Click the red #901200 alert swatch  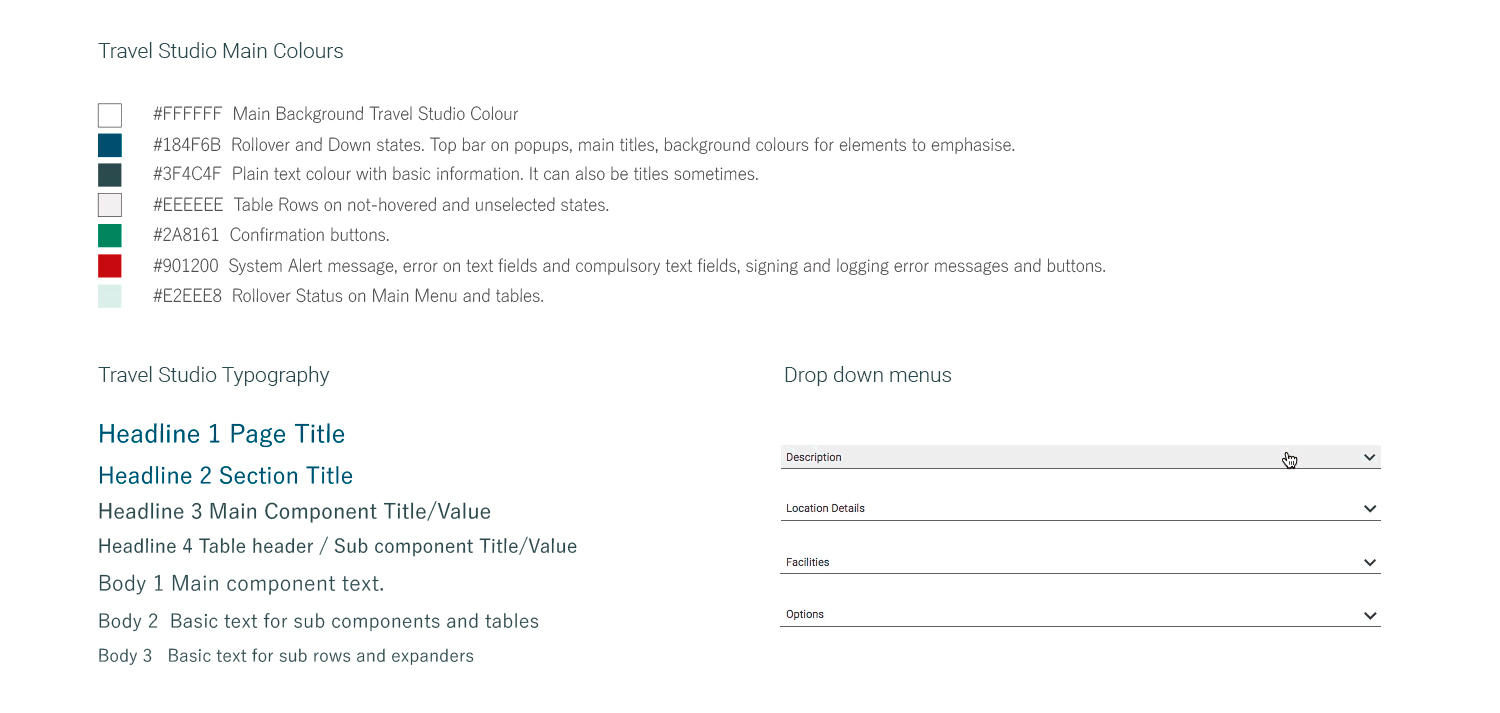click(x=110, y=266)
